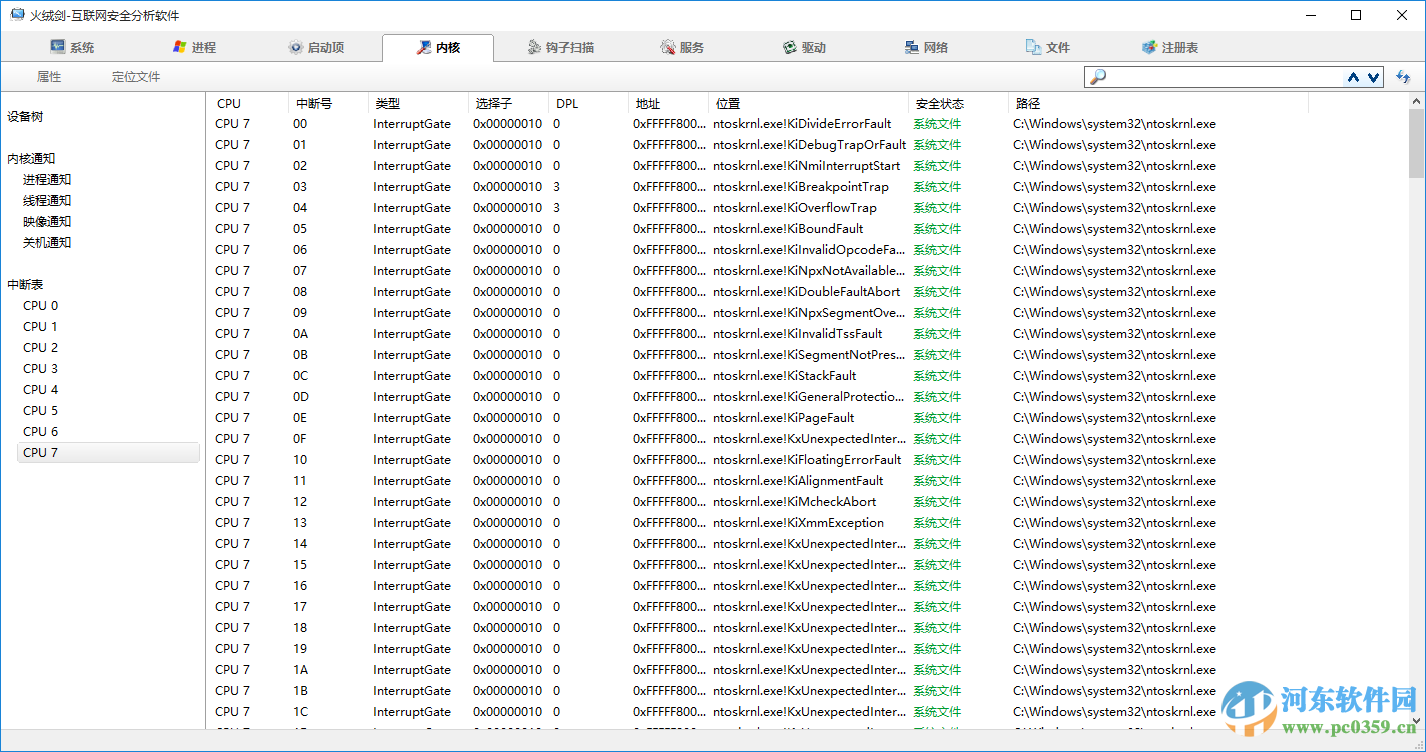Select row ntoskrnl.exe!KiStackFault

tap(808, 376)
